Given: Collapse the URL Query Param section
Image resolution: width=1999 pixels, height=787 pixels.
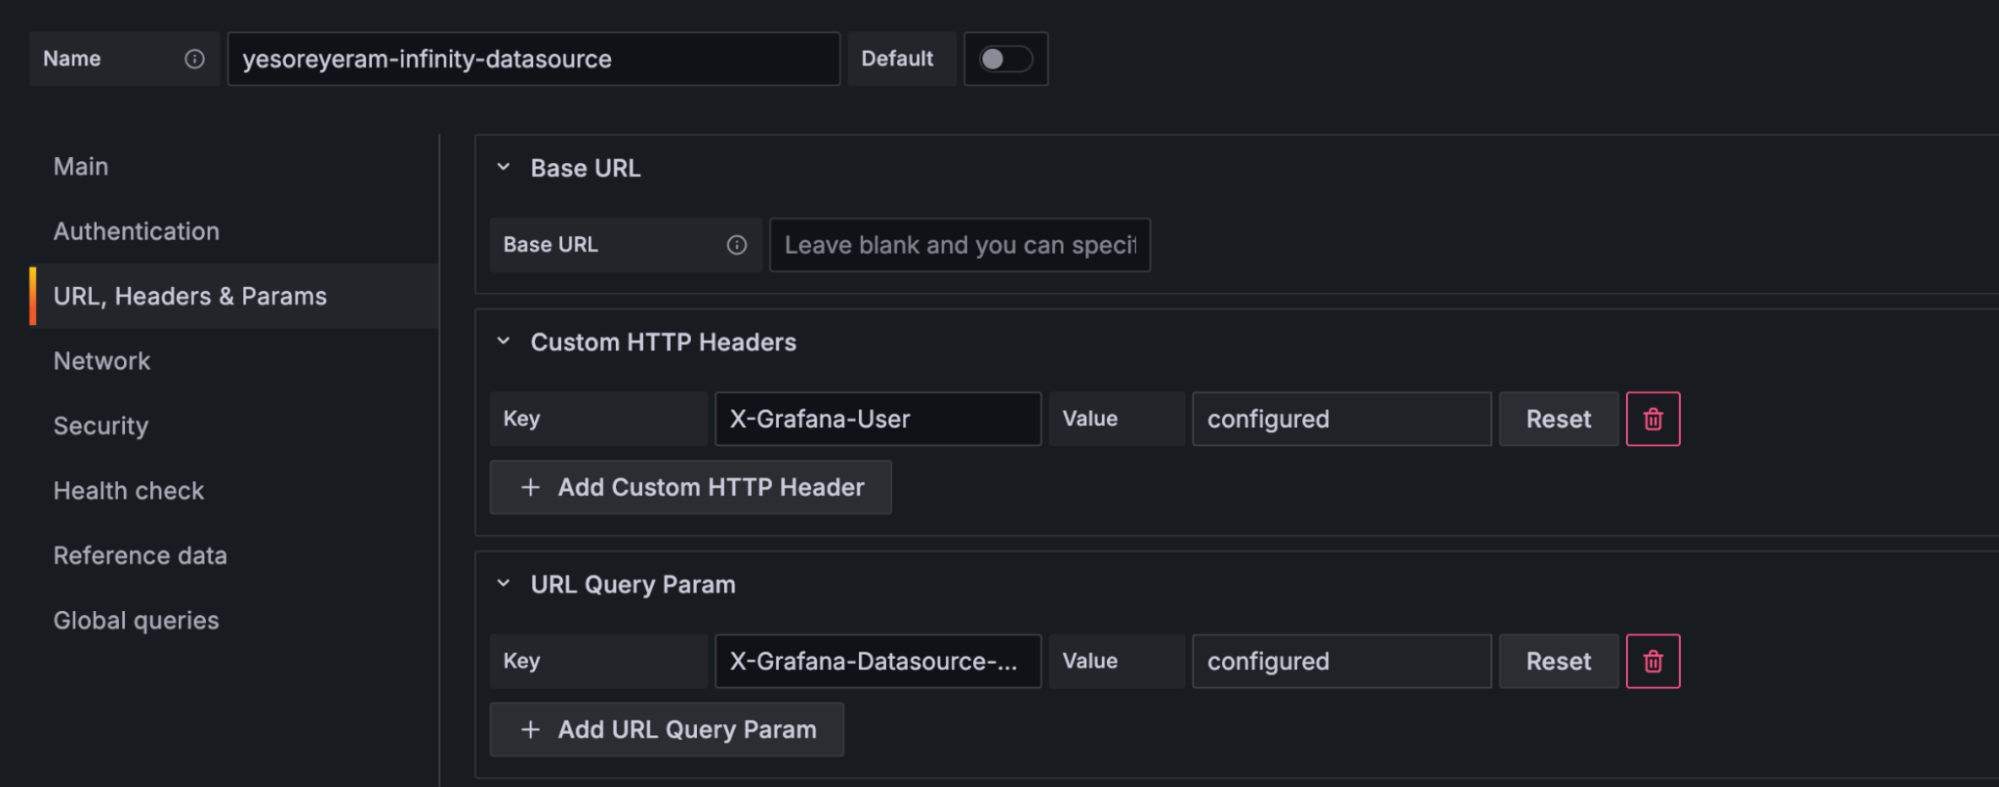Looking at the screenshot, I should coord(504,583).
